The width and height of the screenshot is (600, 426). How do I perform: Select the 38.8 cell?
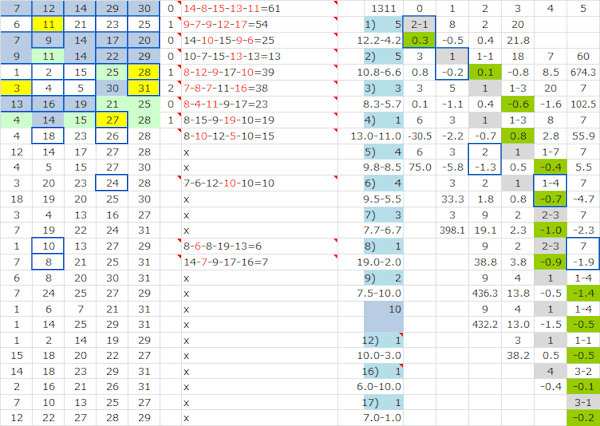tap(485, 262)
